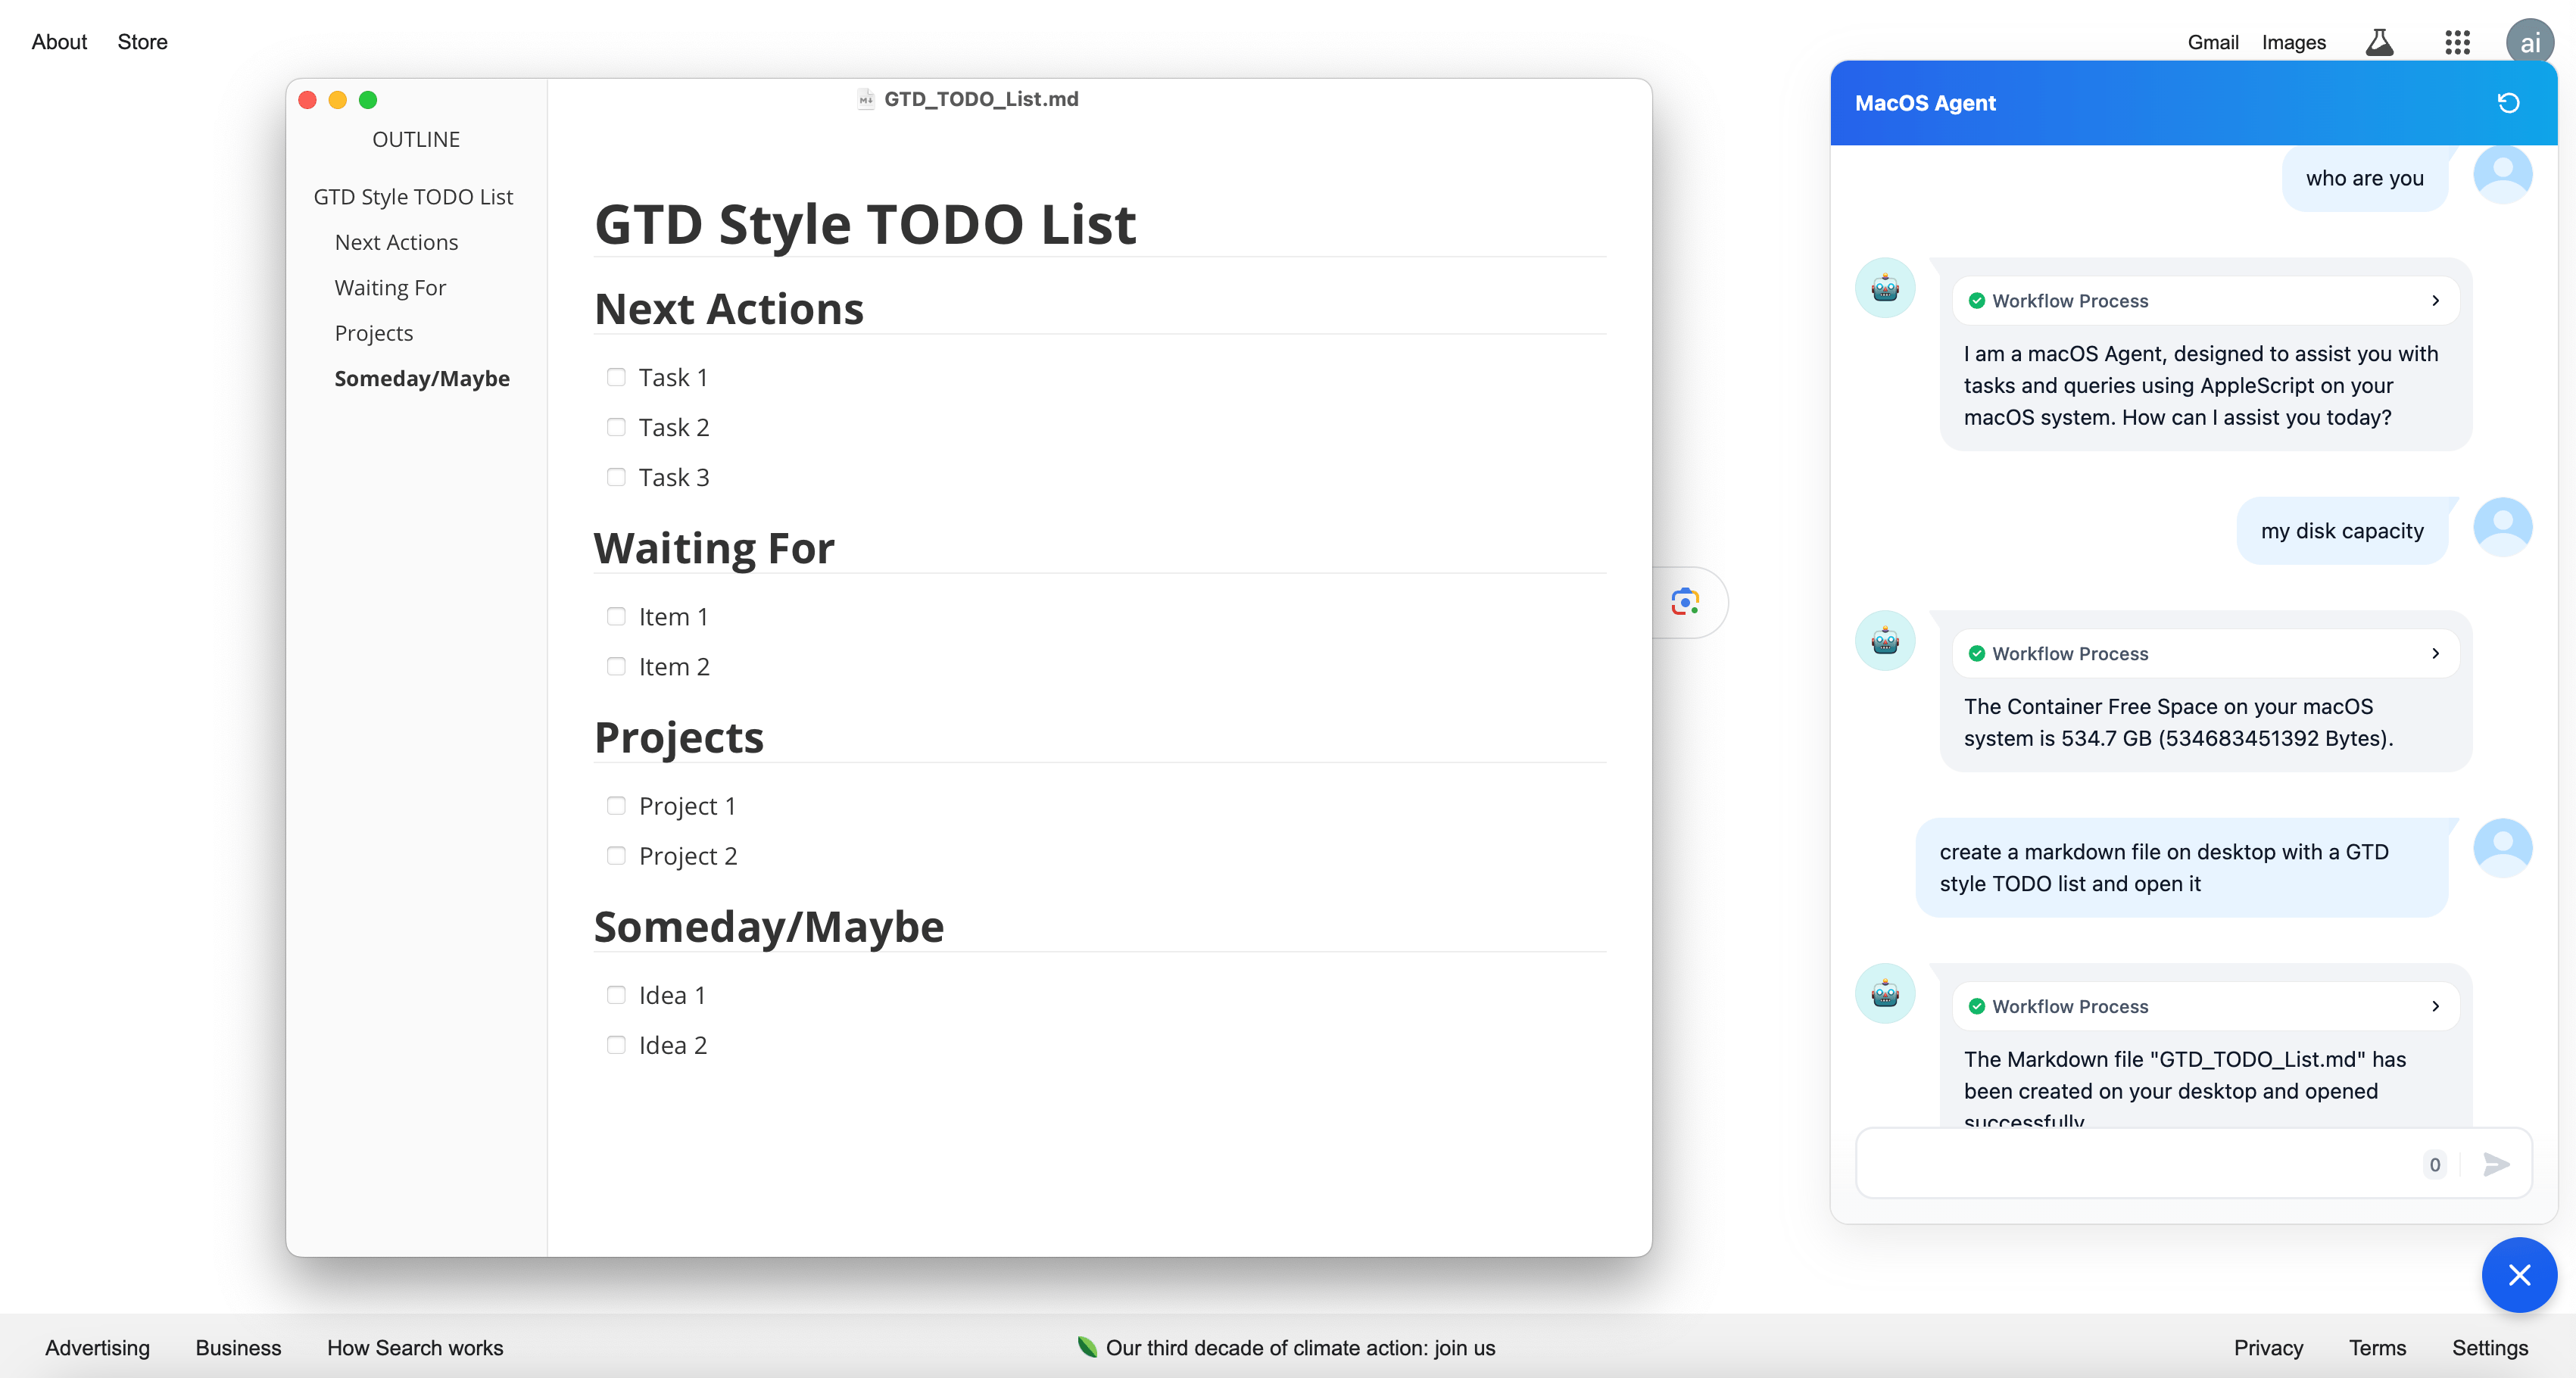Click the Google apps grid icon
This screenshot has width=2576, height=1378.
[x=2456, y=41]
